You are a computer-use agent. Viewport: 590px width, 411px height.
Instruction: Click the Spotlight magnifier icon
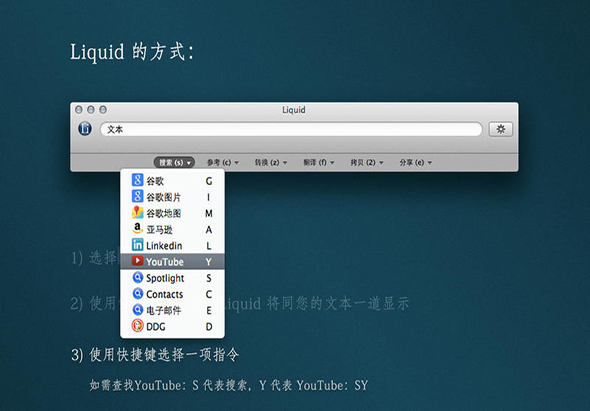(138, 277)
